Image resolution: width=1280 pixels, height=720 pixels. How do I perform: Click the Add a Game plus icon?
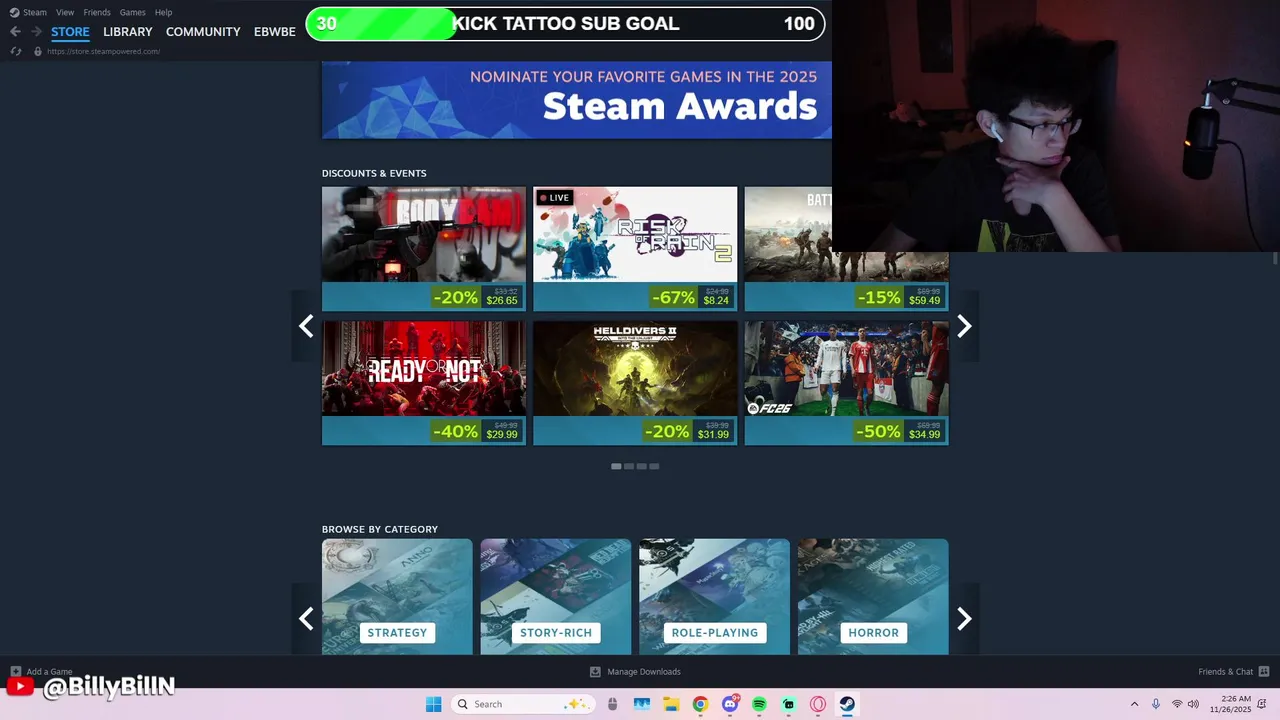pyautogui.click(x=15, y=672)
